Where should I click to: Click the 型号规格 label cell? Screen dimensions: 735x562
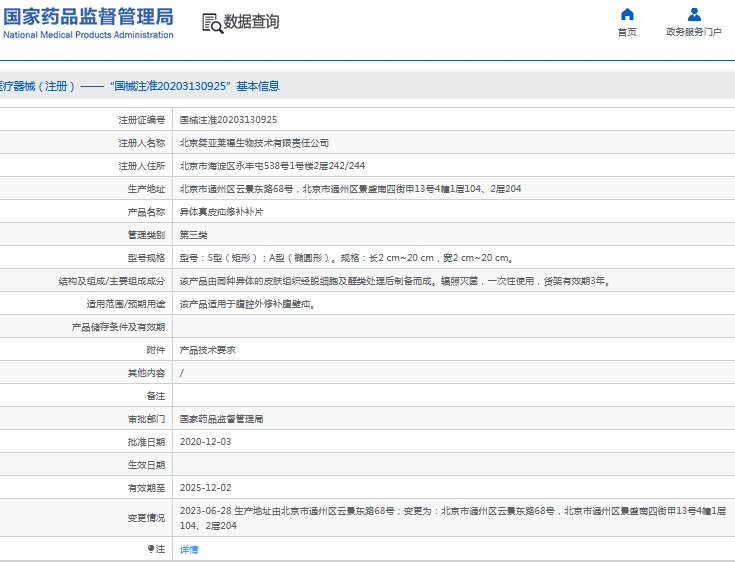point(146,258)
